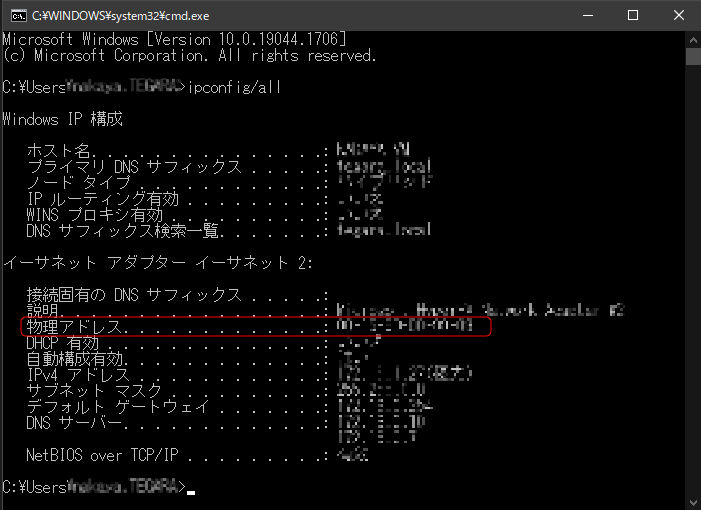701x510 pixels.
Task: Click the Windows IP 構成 heading
Action: 62,119
